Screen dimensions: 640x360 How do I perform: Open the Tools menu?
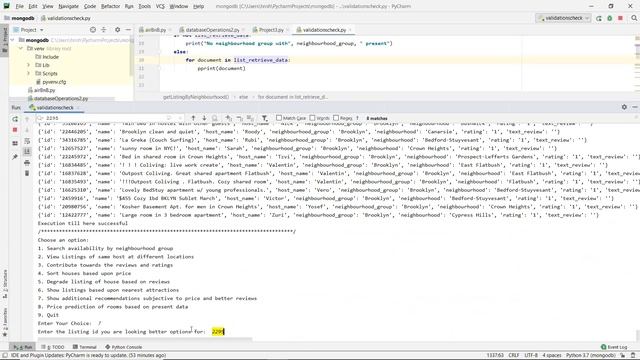pyautogui.click(x=144, y=7)
